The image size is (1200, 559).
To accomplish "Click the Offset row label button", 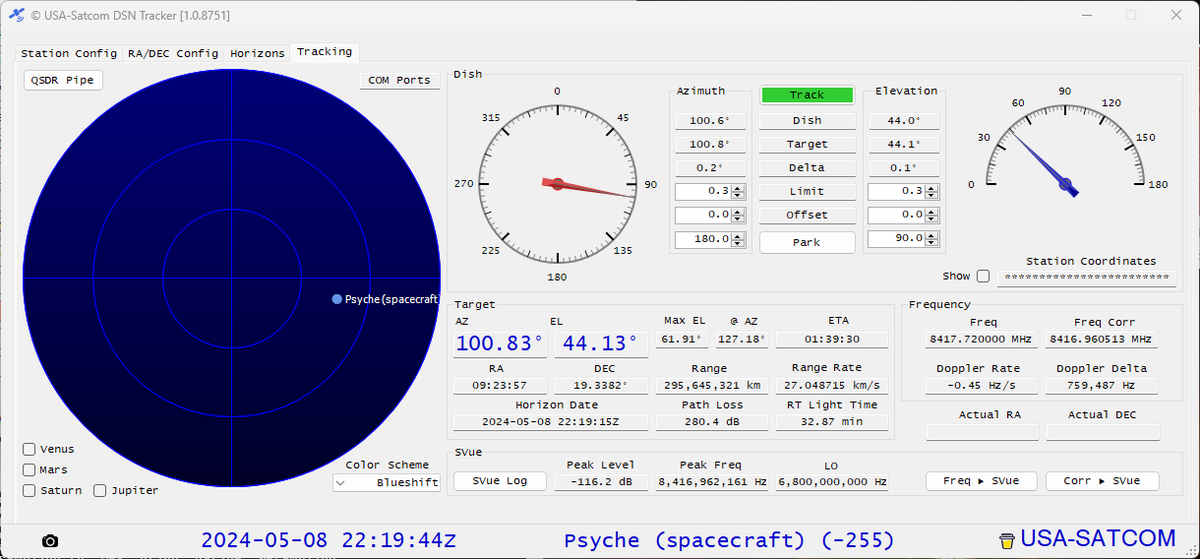I will coord(807,215).
